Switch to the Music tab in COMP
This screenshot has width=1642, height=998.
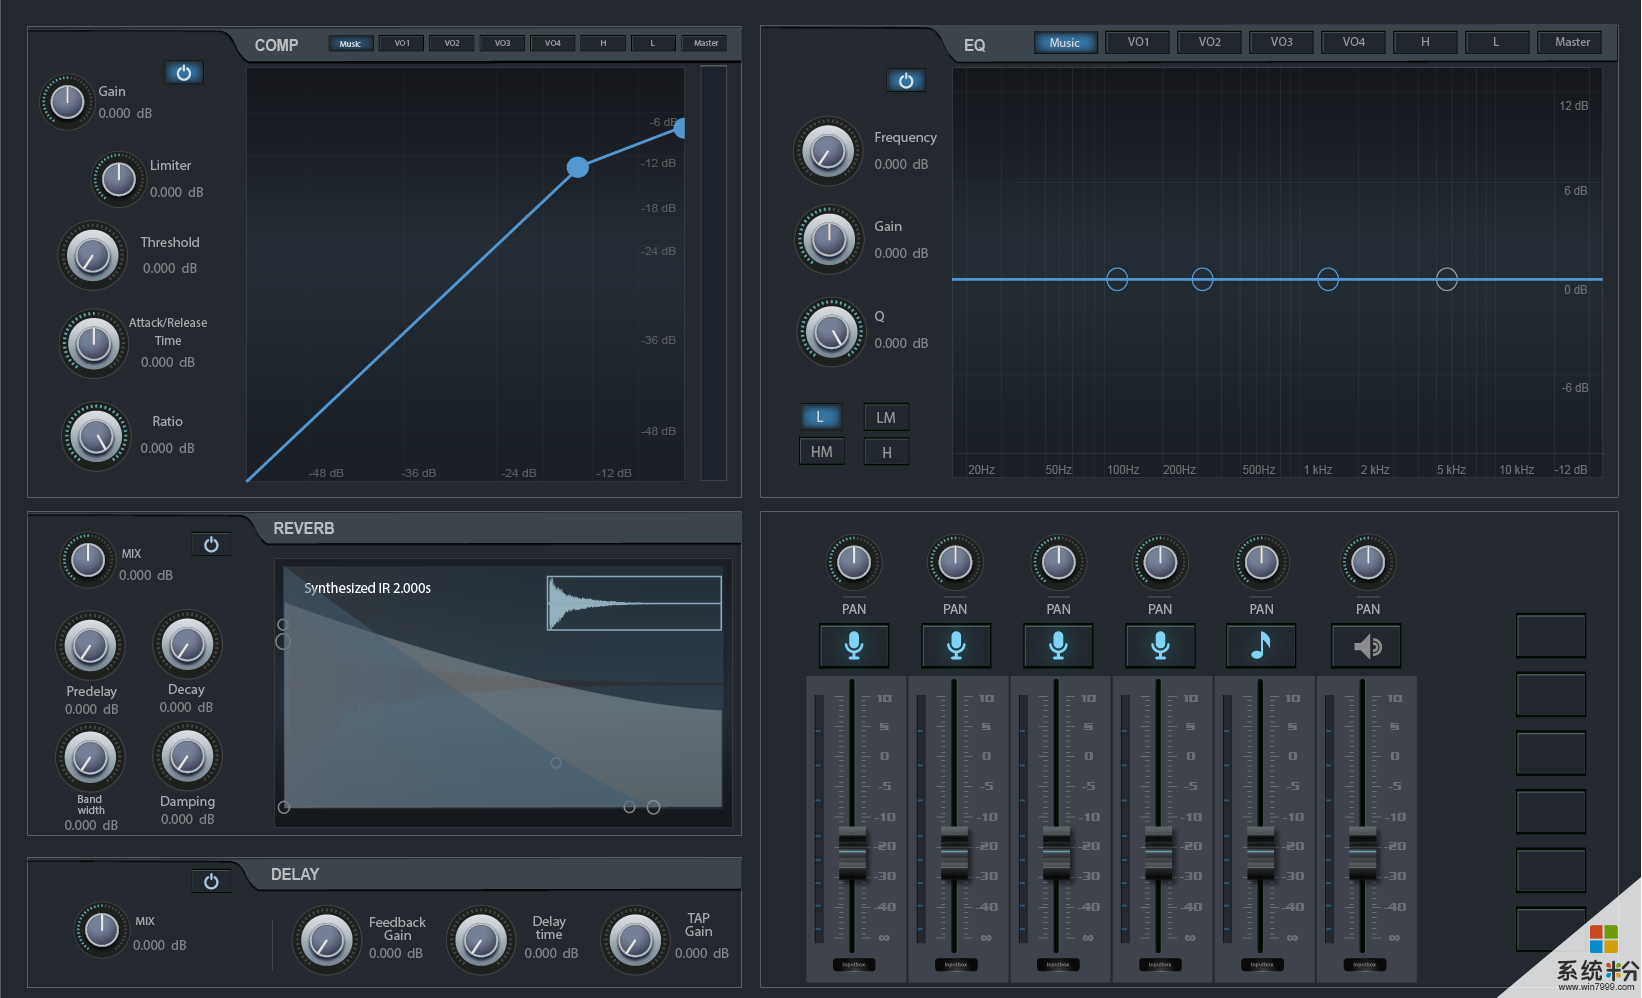[350, 43]
